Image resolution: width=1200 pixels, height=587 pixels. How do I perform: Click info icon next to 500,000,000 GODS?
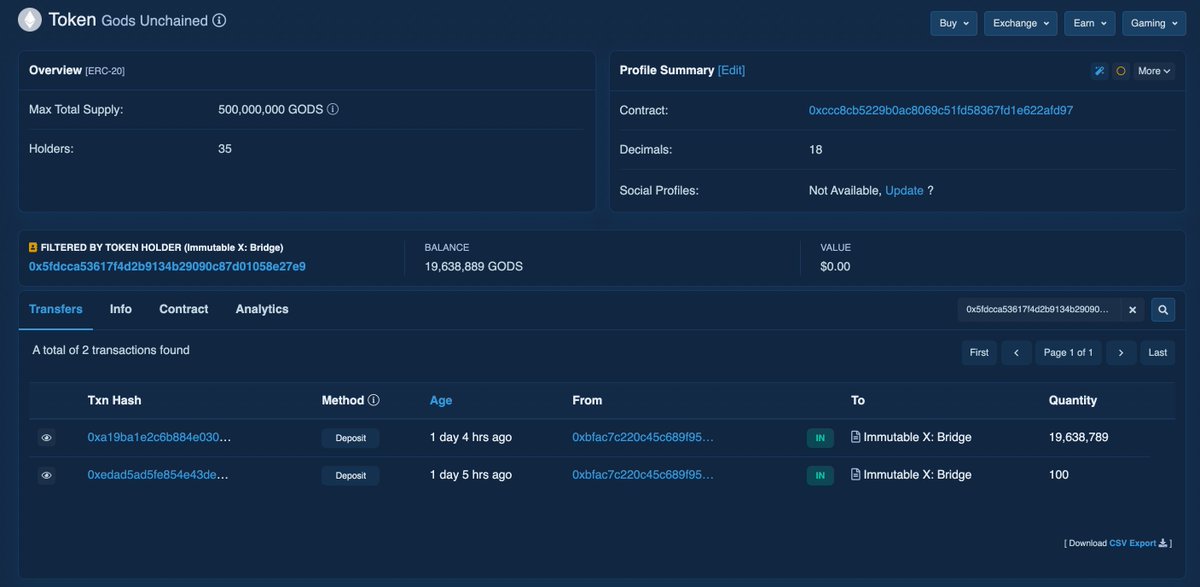click(x=333, y=109)
